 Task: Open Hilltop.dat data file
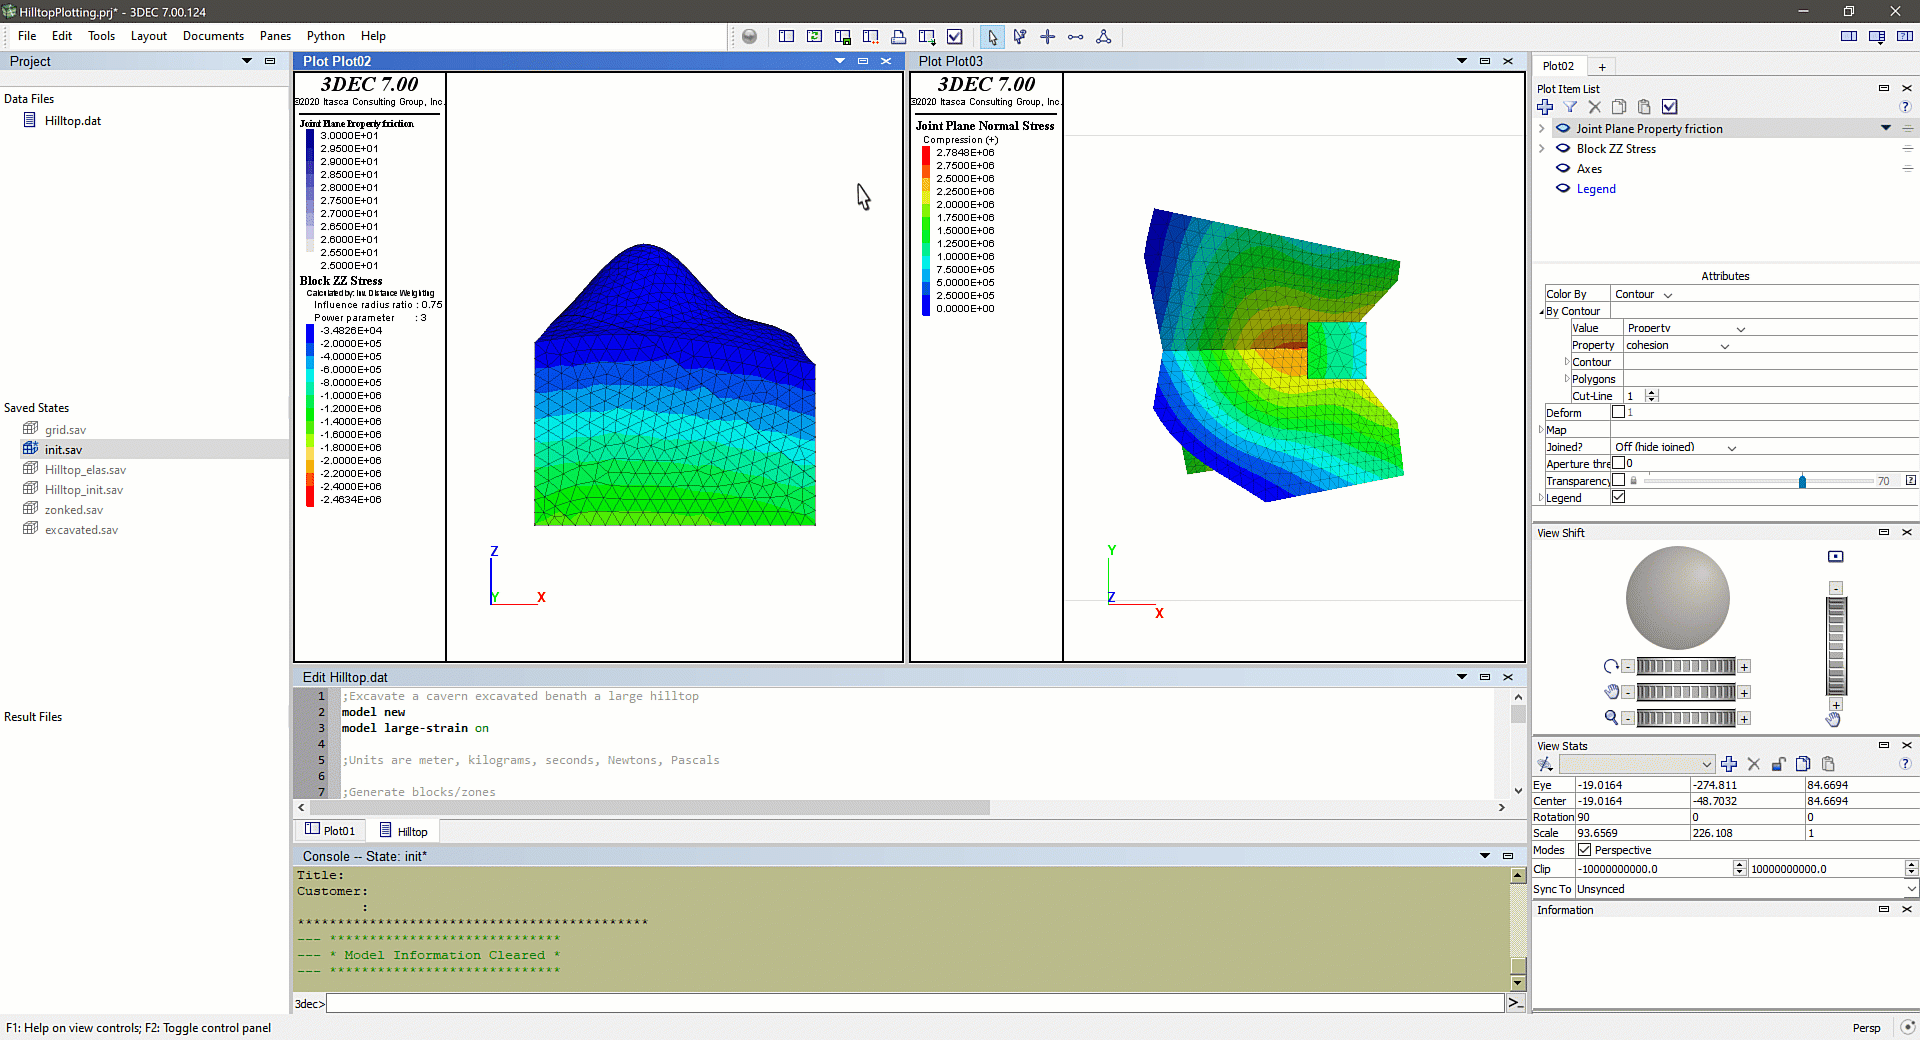pyautogui.click(x=72, y=121)
